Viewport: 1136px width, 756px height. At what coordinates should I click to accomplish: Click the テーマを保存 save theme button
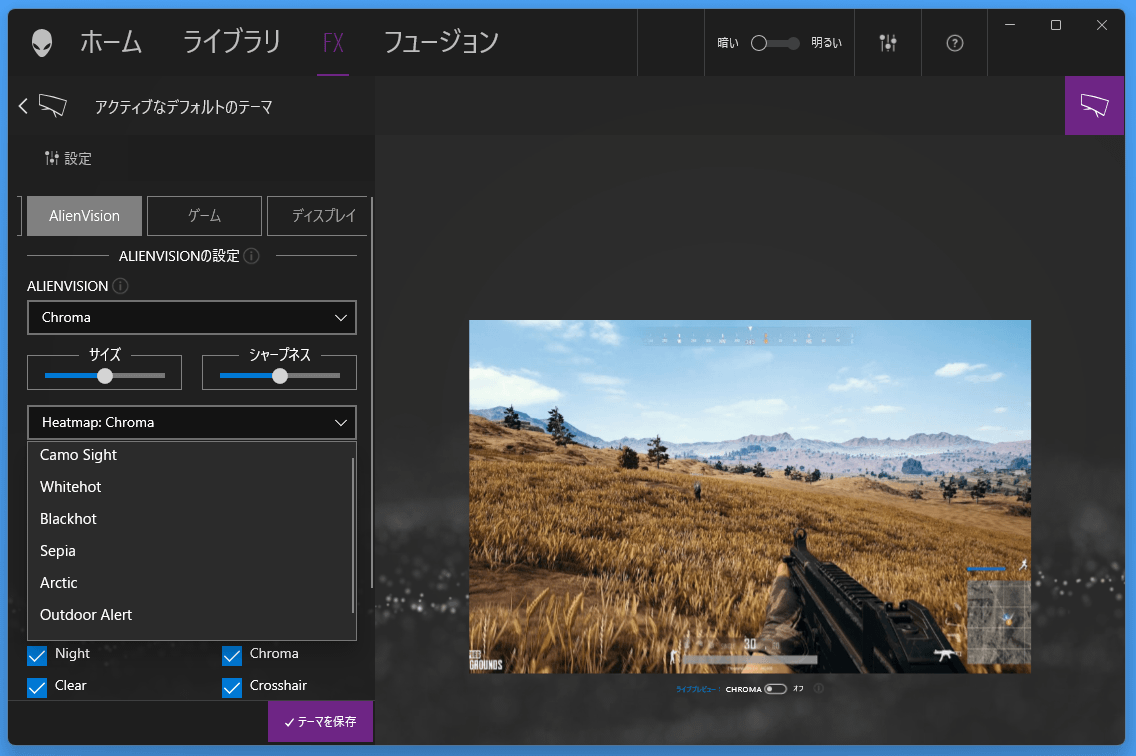click(x=320, y=721)
